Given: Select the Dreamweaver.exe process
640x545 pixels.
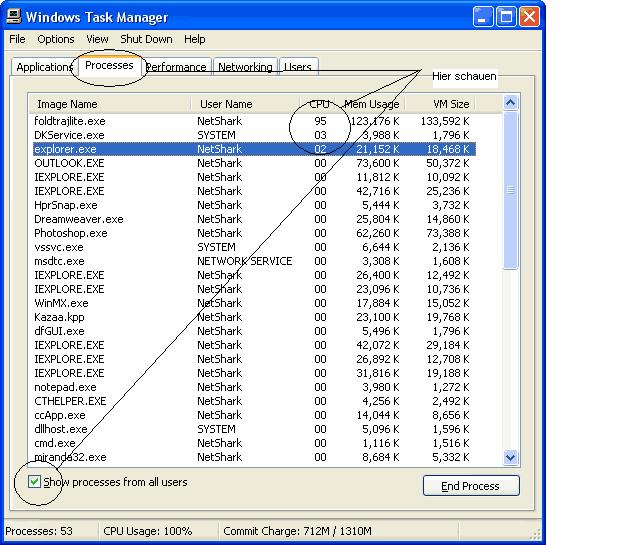Looking at the screenshot, I should pyautogui.click(x=254, y=219).
